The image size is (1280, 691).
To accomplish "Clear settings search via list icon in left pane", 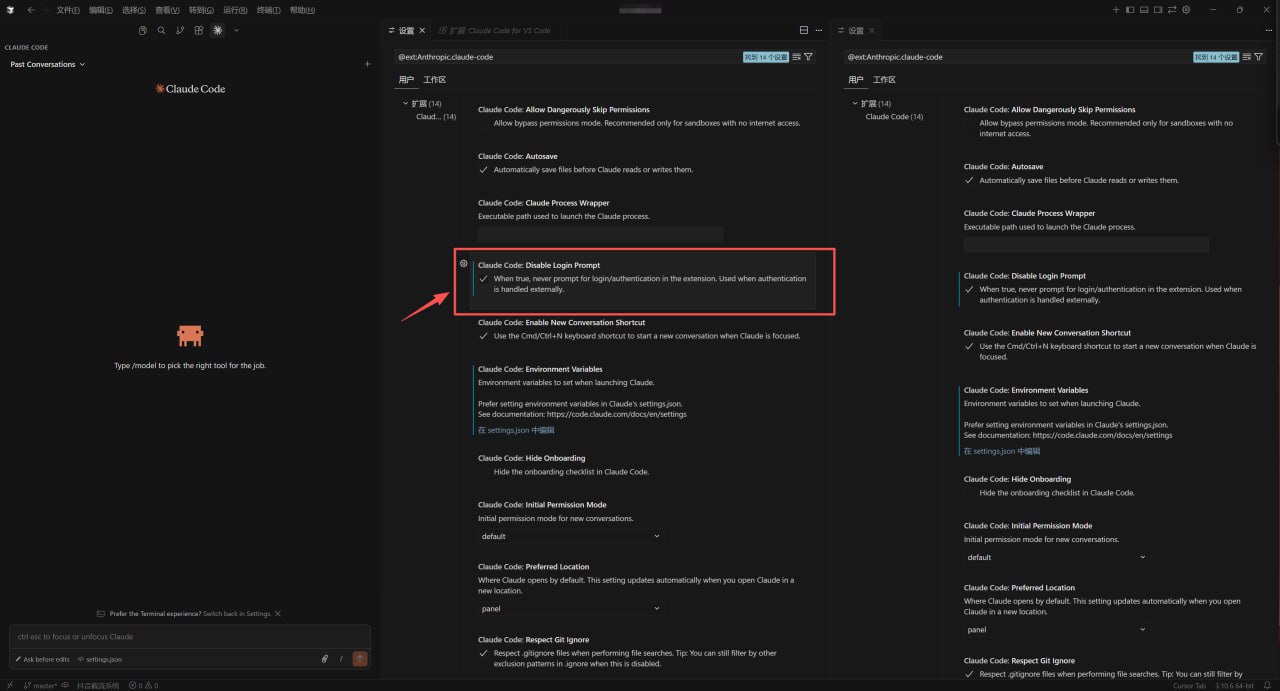I will (797, 57).
